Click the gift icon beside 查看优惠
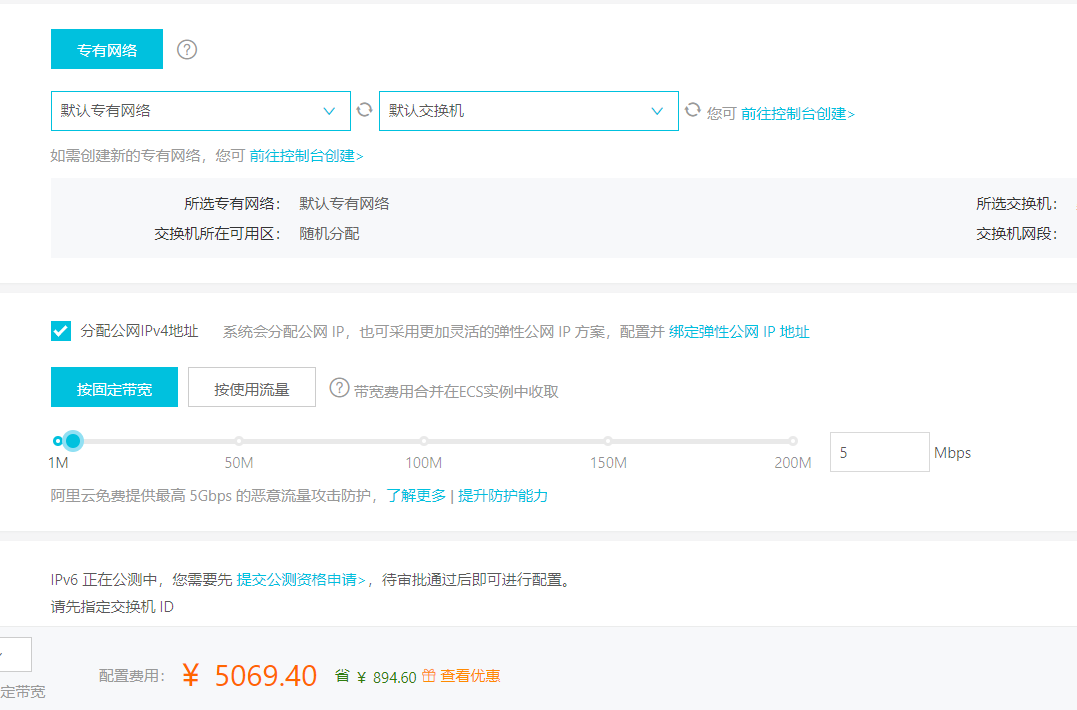The width and height of the screenshot is (1077, 710). click(x=429, y=676)
